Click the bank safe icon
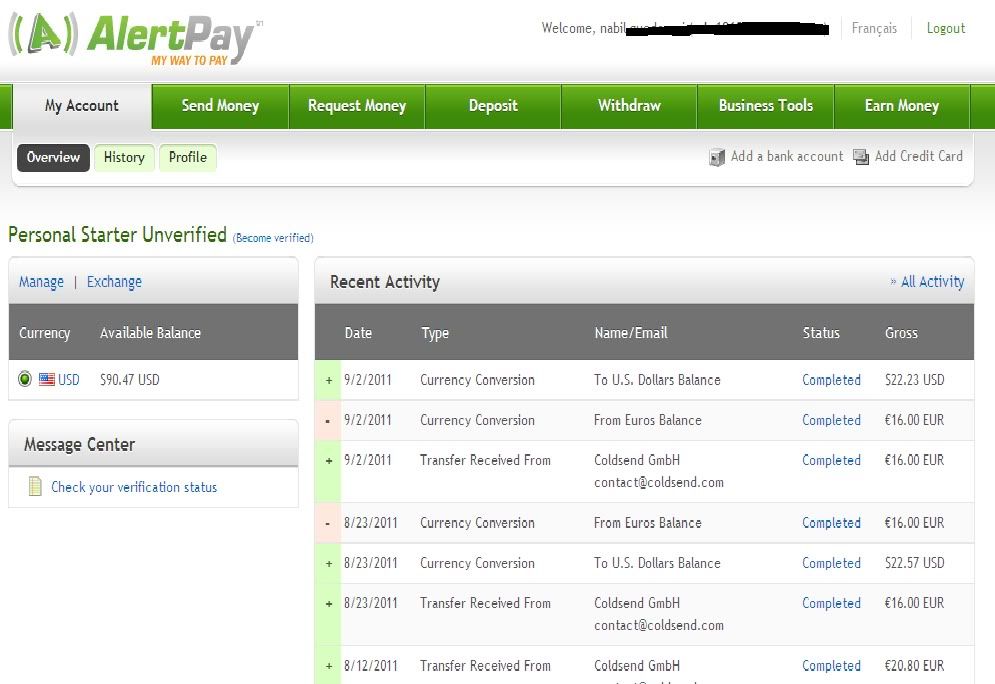The image size is (995, 684). click(x=716, y=157)
